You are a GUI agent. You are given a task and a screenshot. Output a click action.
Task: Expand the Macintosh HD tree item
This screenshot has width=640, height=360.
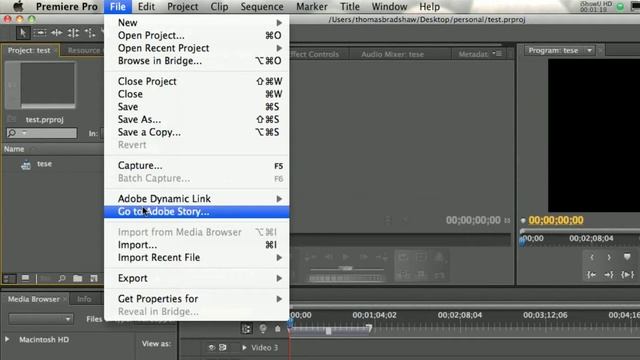pos(7,340)
